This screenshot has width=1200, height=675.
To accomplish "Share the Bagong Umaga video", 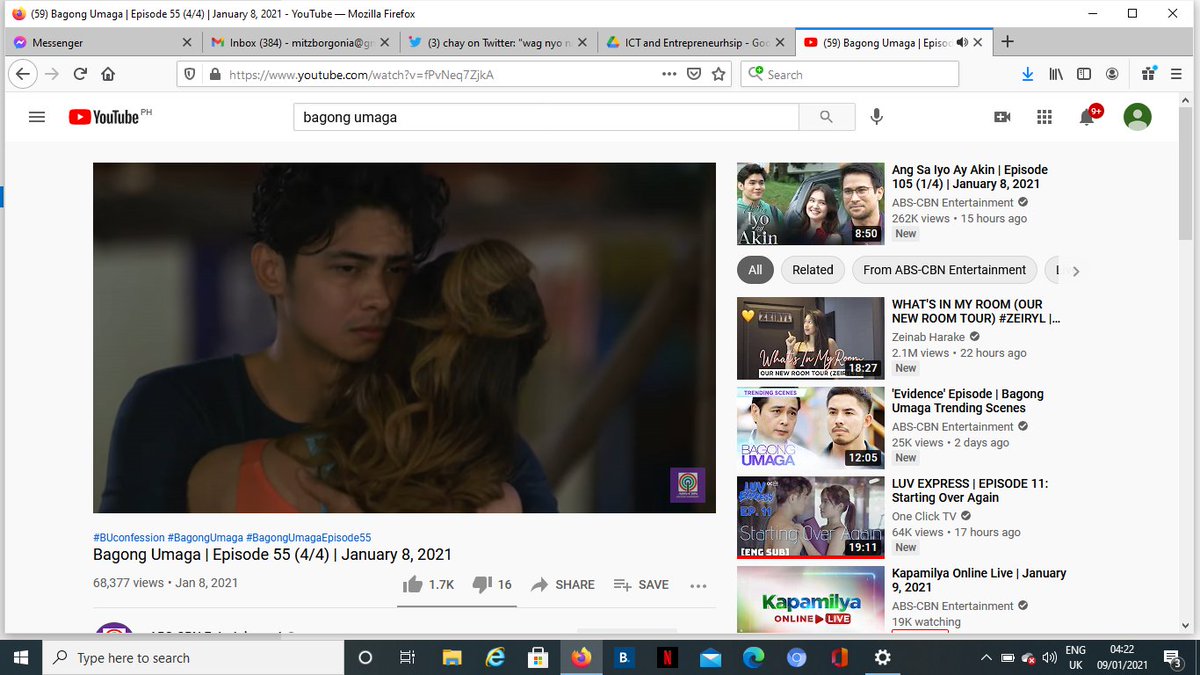I will [563, 584].
